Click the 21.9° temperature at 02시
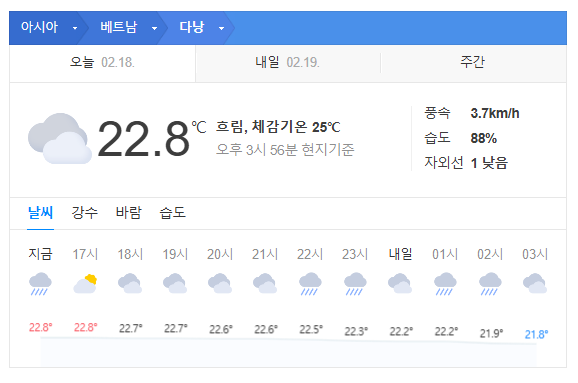 (x=491, y=333)
